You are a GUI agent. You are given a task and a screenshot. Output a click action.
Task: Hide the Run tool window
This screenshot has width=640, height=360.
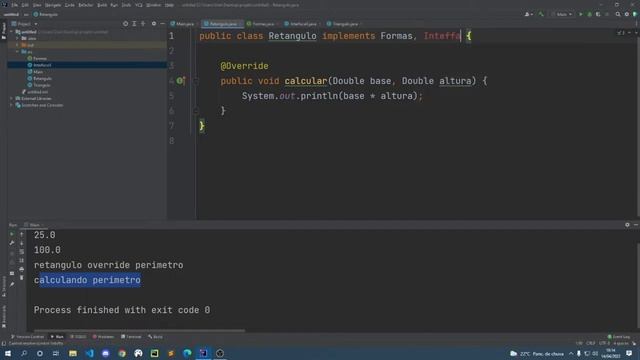[636, 225]
